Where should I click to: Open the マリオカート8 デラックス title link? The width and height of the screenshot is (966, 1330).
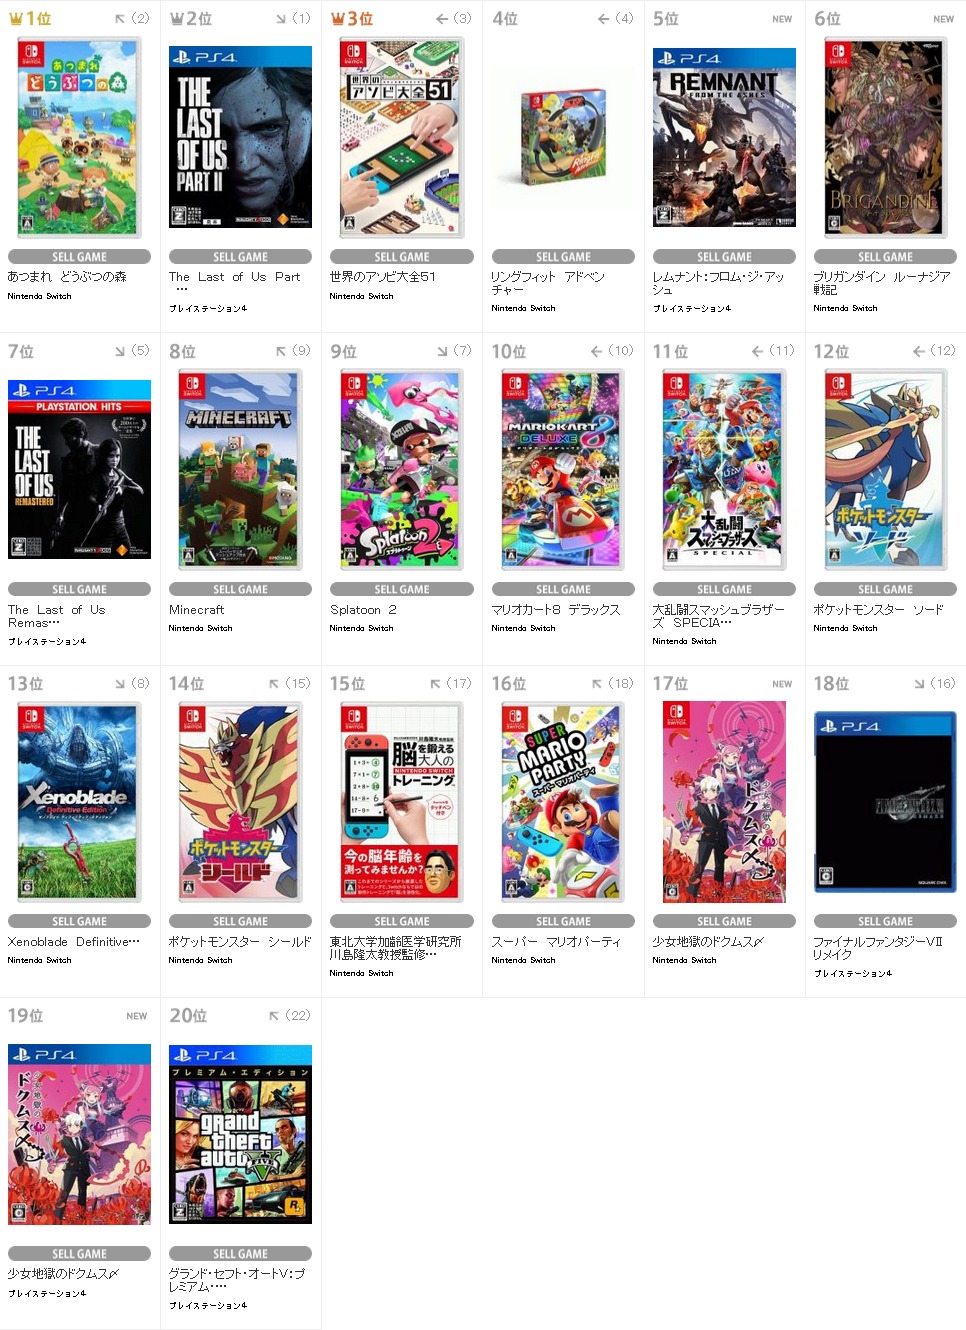(x=556, y=609)
